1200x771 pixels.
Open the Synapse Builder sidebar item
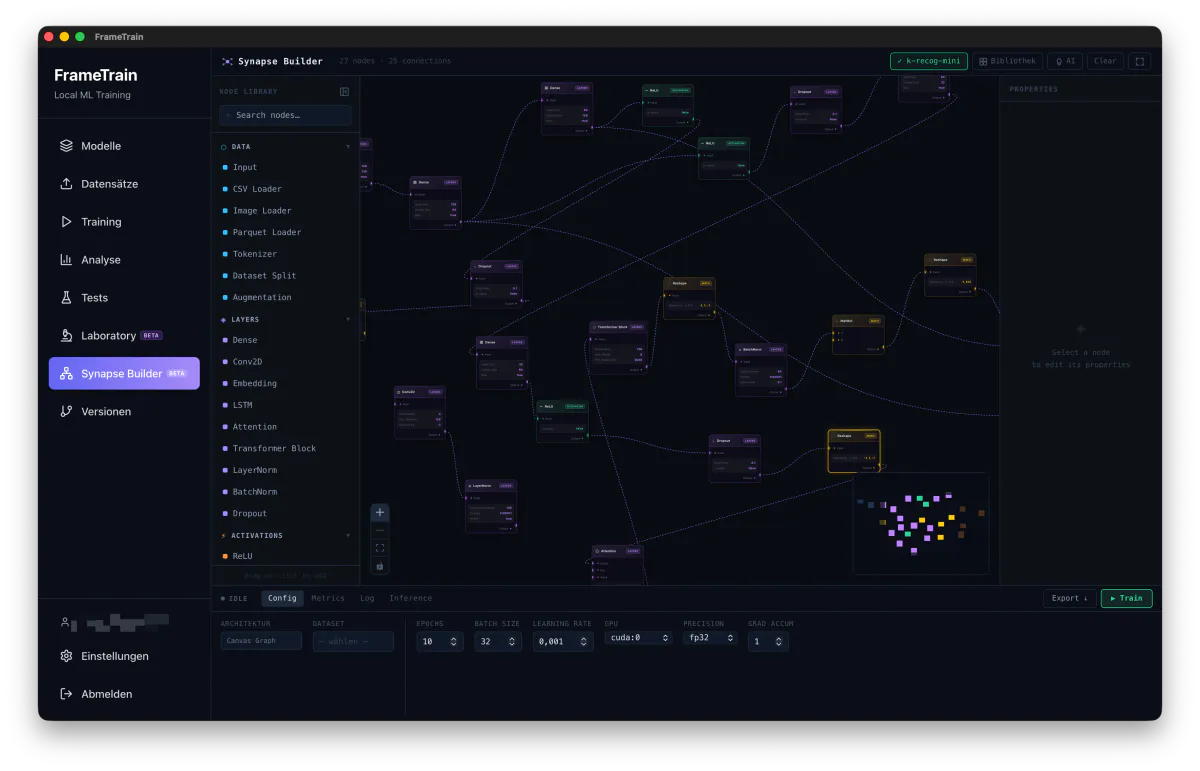tap(124, 373)
